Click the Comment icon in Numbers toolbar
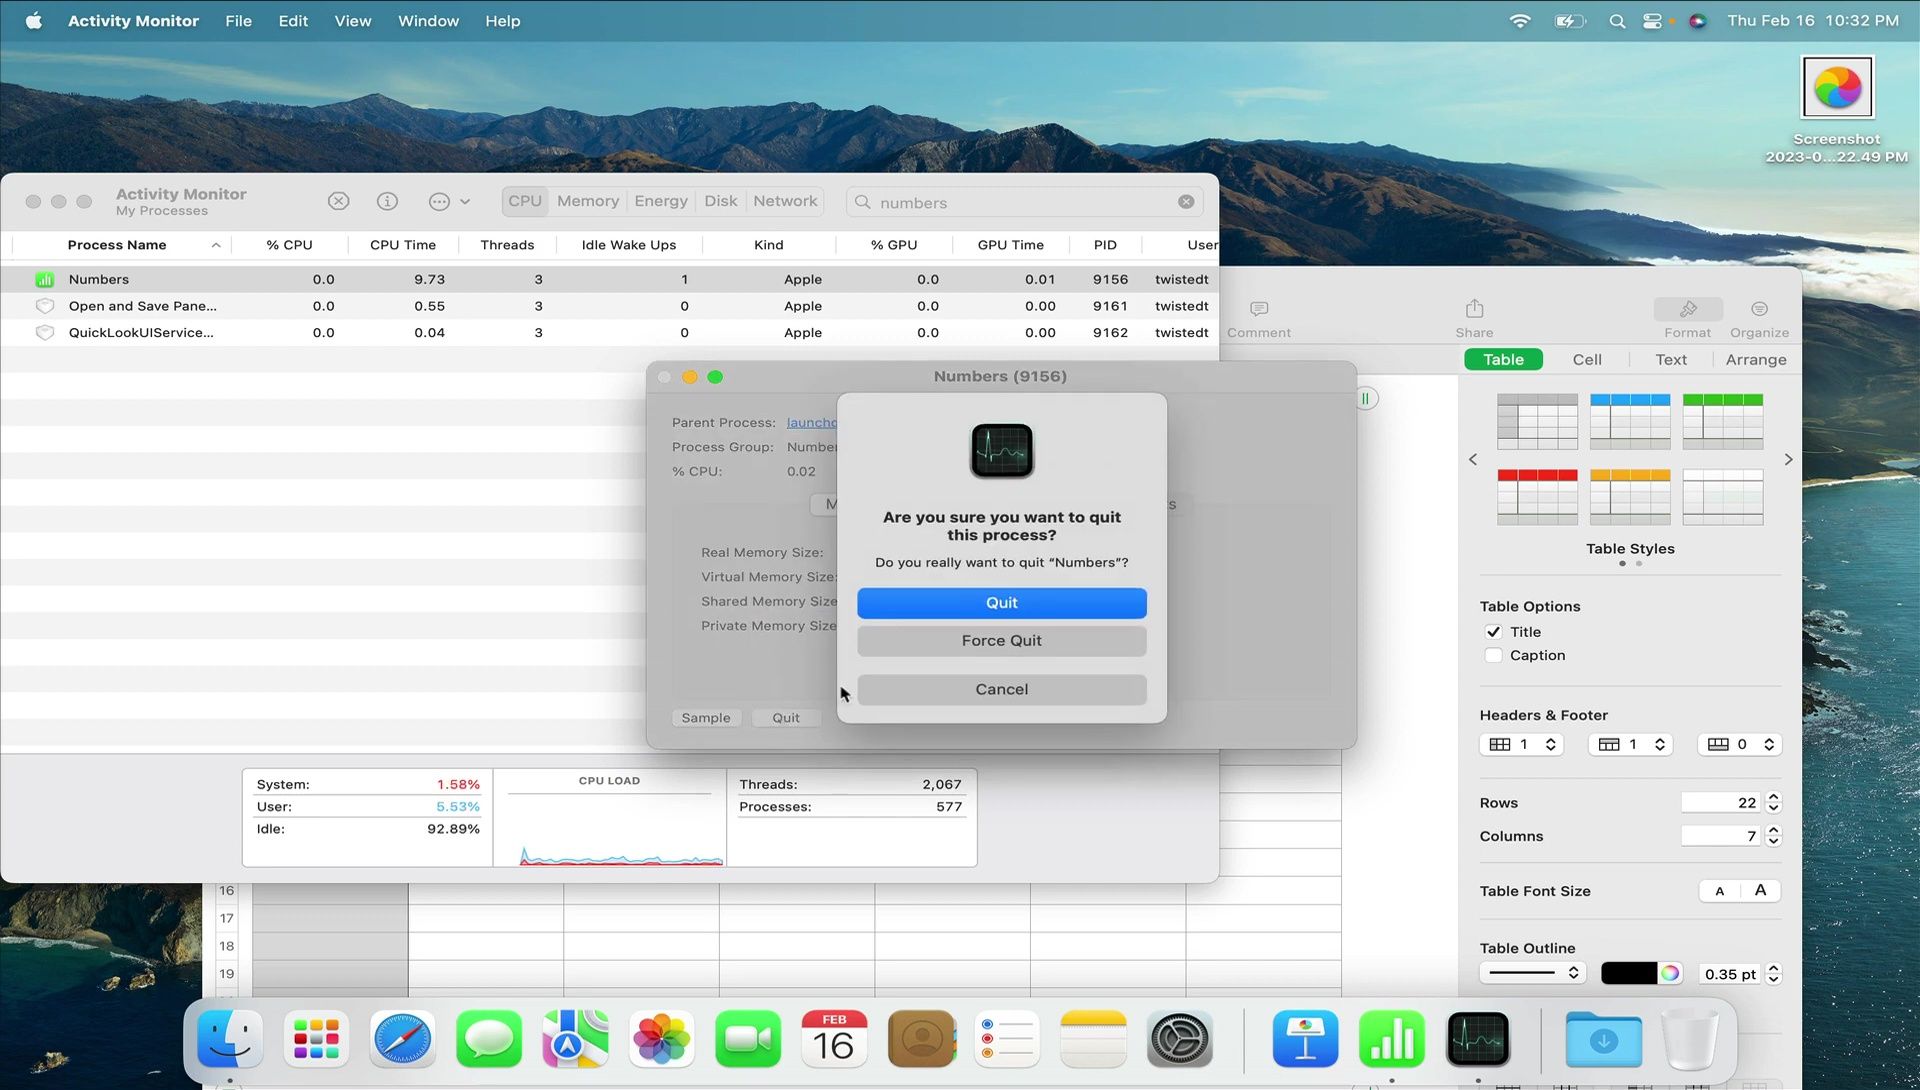The height and width of the screenshot is (1090, 1920). point(1259,309)
